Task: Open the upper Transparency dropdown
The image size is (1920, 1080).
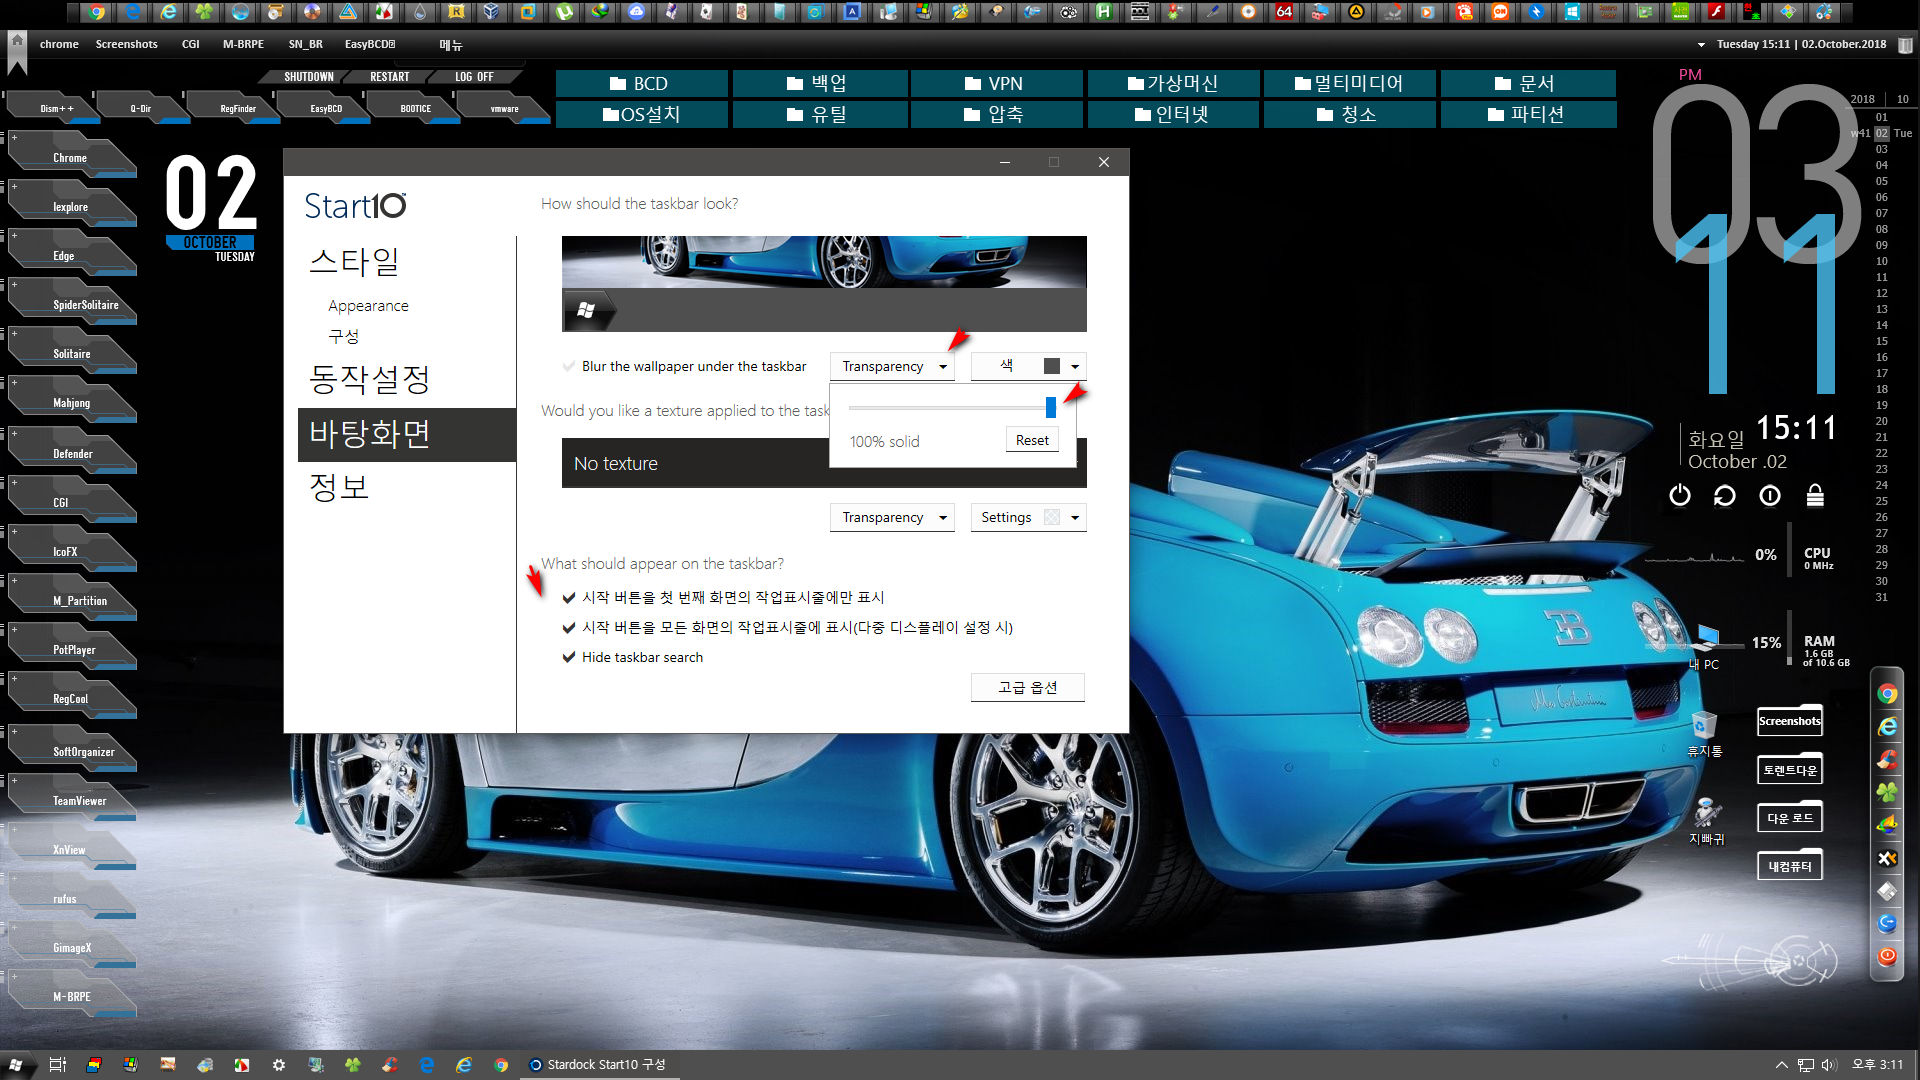Action: tap(892, 366)
